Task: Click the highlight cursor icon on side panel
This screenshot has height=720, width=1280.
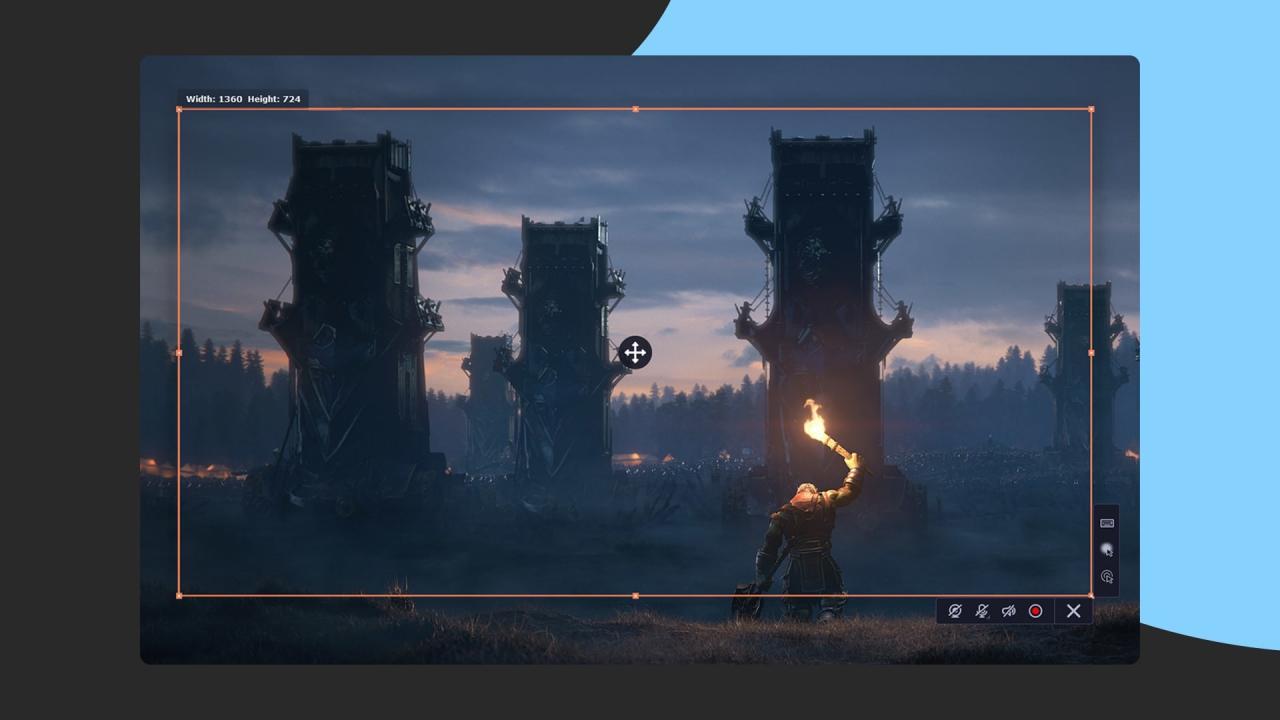Action: 1106,549
